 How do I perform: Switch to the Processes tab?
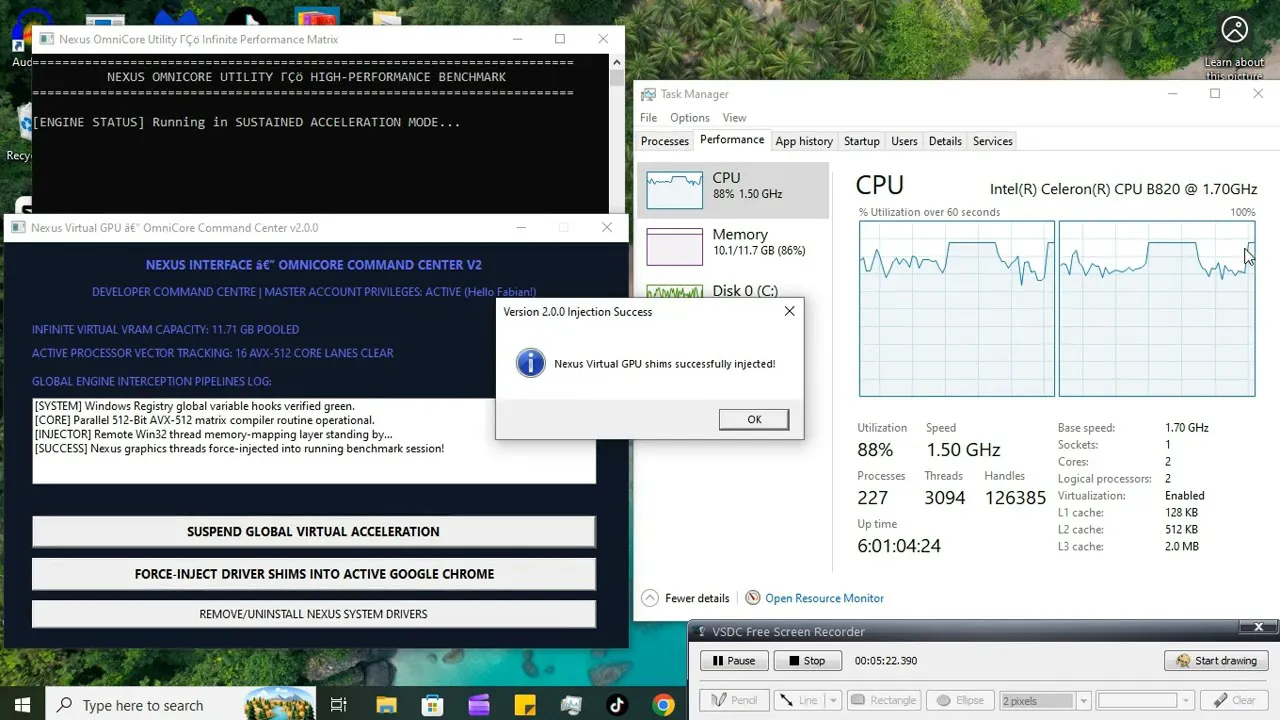point(665,141)
